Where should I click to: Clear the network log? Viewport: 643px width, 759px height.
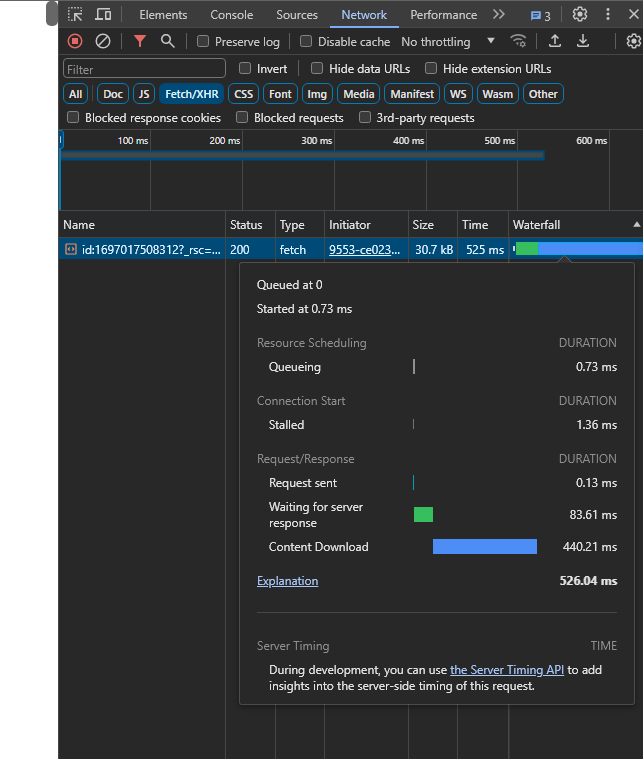(x=103, y=41)
